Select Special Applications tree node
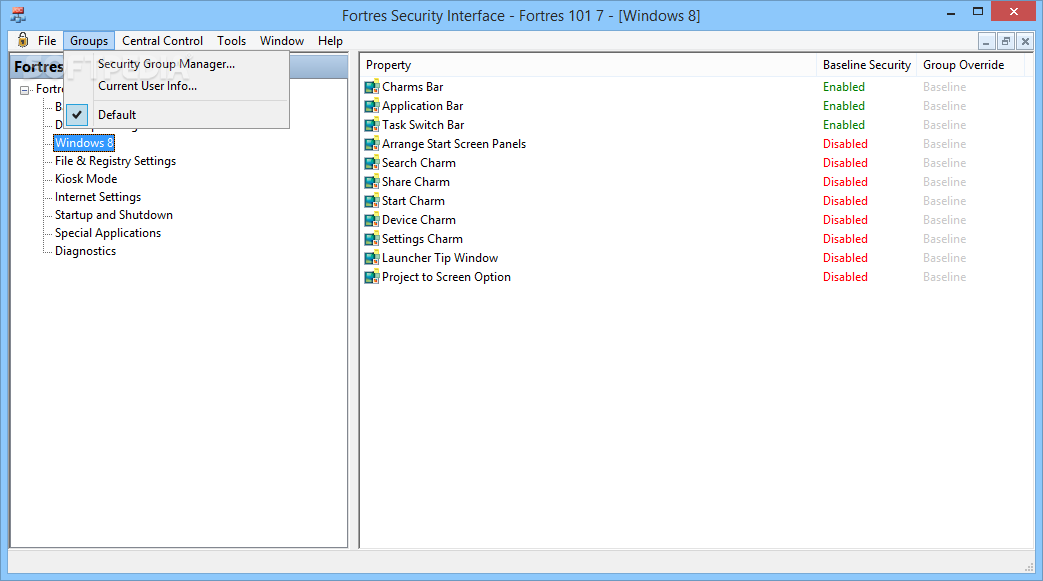This screenshot has width=1043, height=581. (108, 233)
